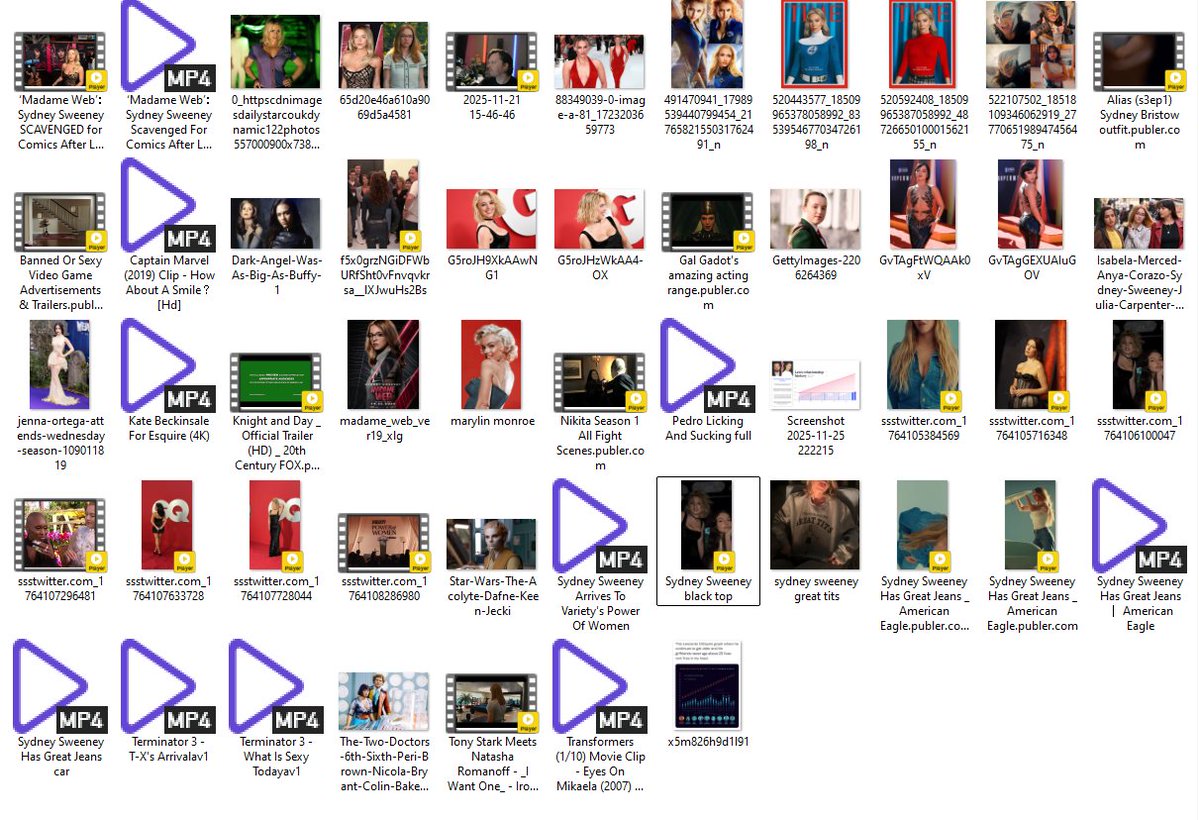Select the 522107502_18518109346062919 collage image
The image size is (1199, 820).
click(x=1032, y=44)
